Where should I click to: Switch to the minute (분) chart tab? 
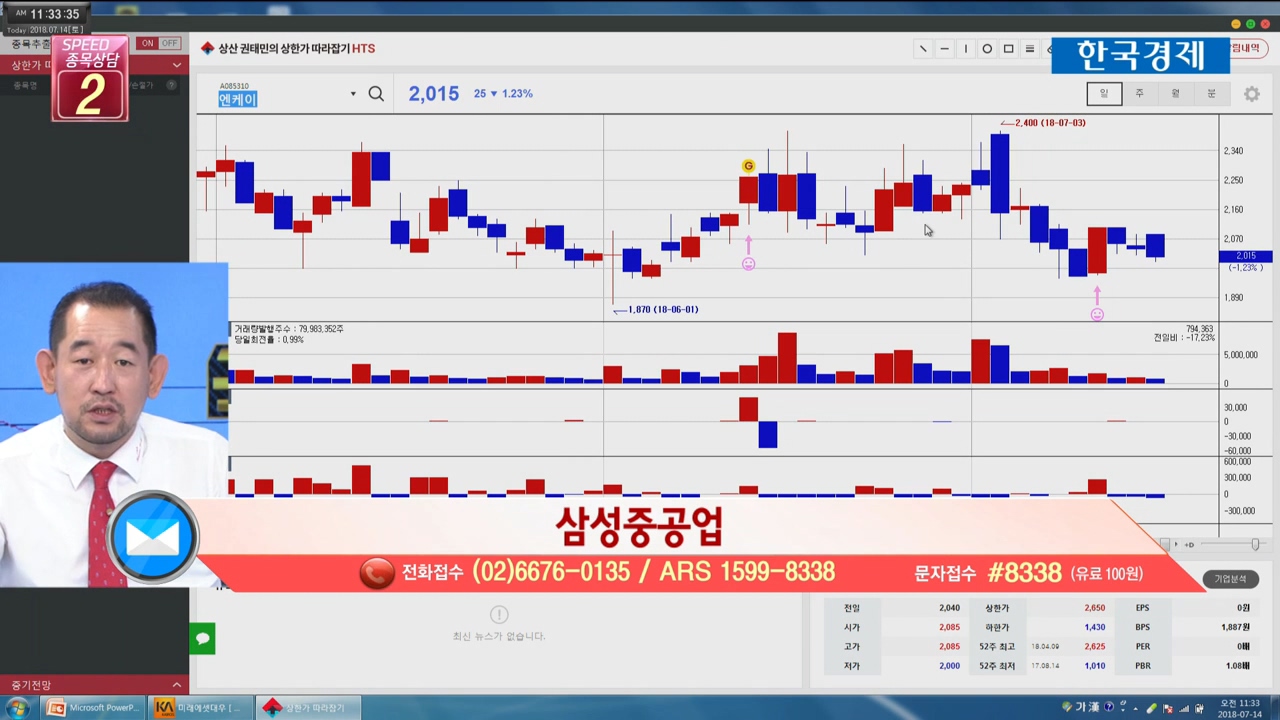(x=1211, y=94)
